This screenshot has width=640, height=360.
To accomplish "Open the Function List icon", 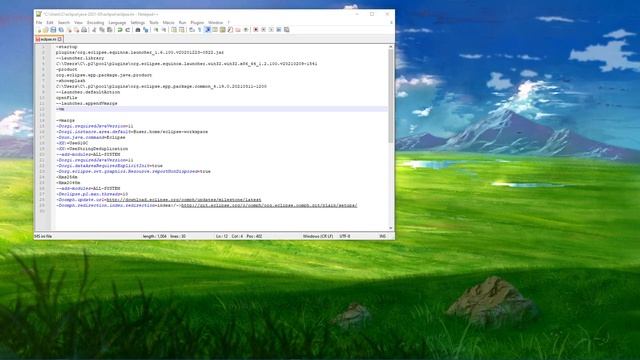I will [231, 30].
